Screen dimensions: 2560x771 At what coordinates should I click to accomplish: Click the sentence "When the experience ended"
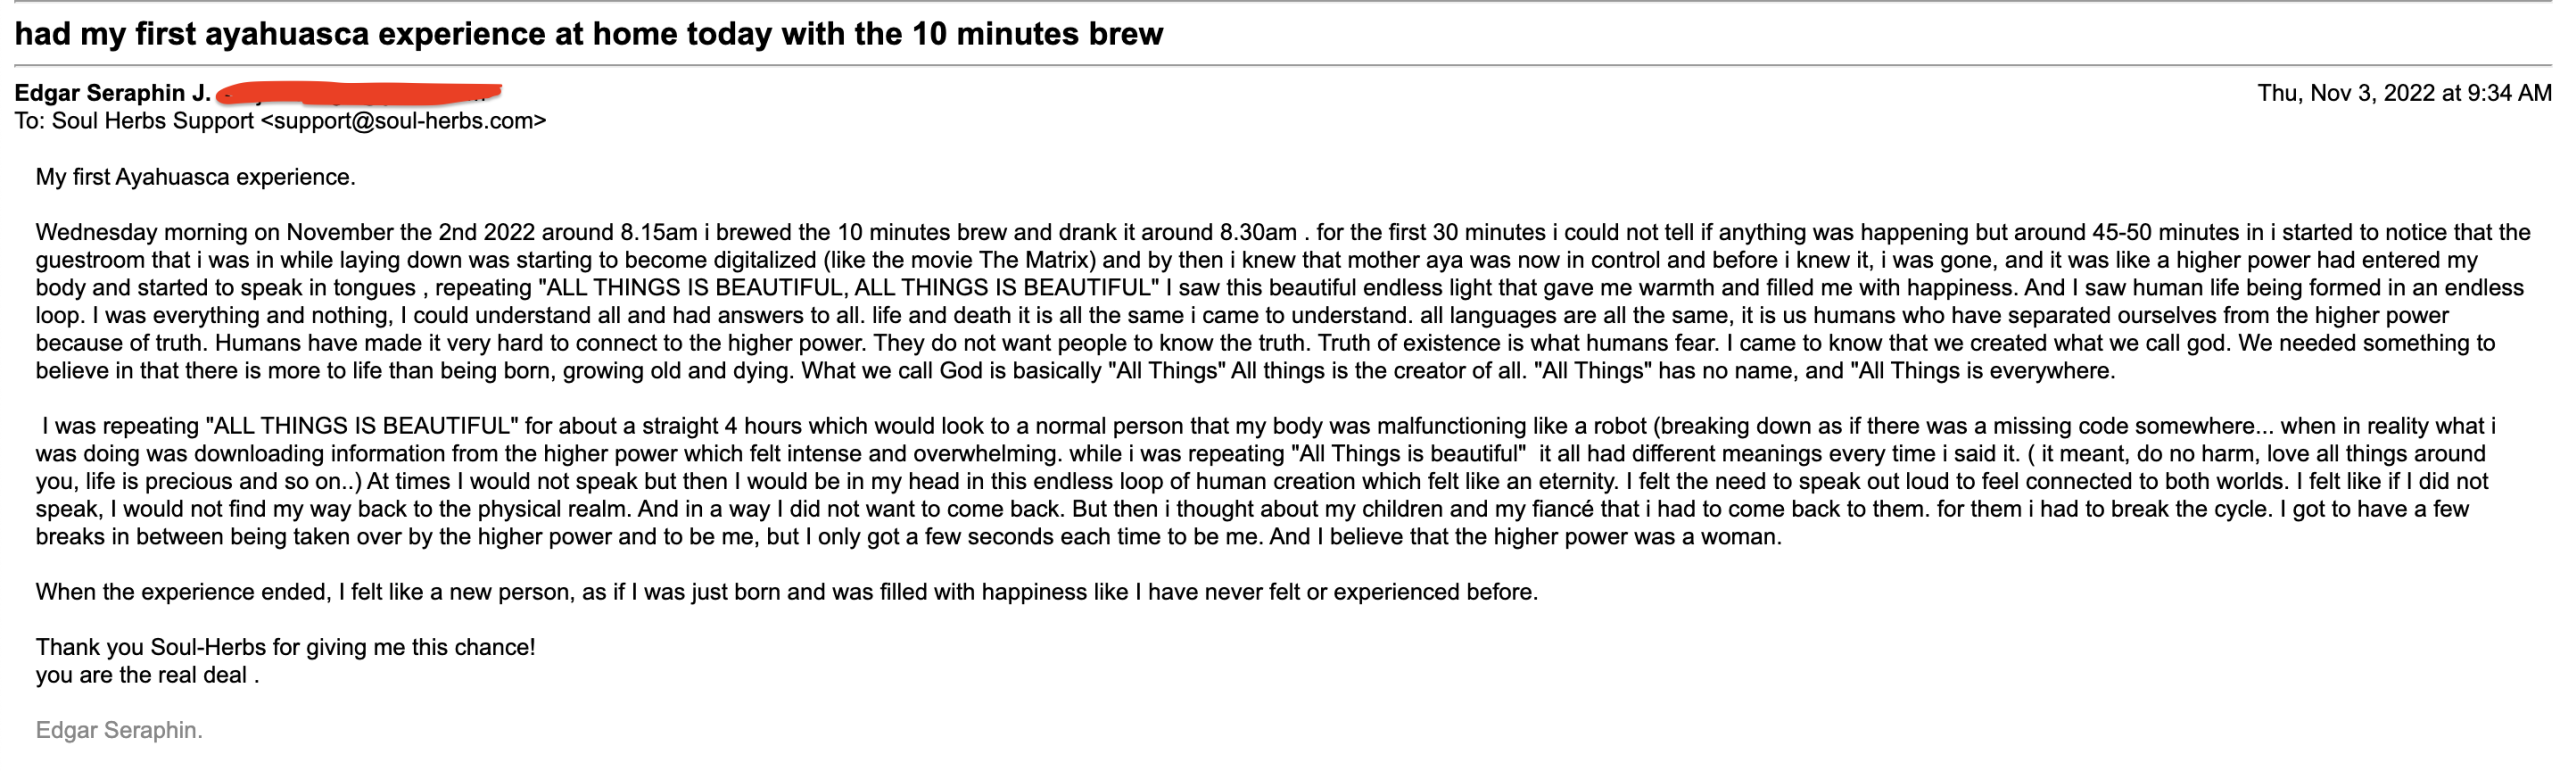tap(182, 592)
